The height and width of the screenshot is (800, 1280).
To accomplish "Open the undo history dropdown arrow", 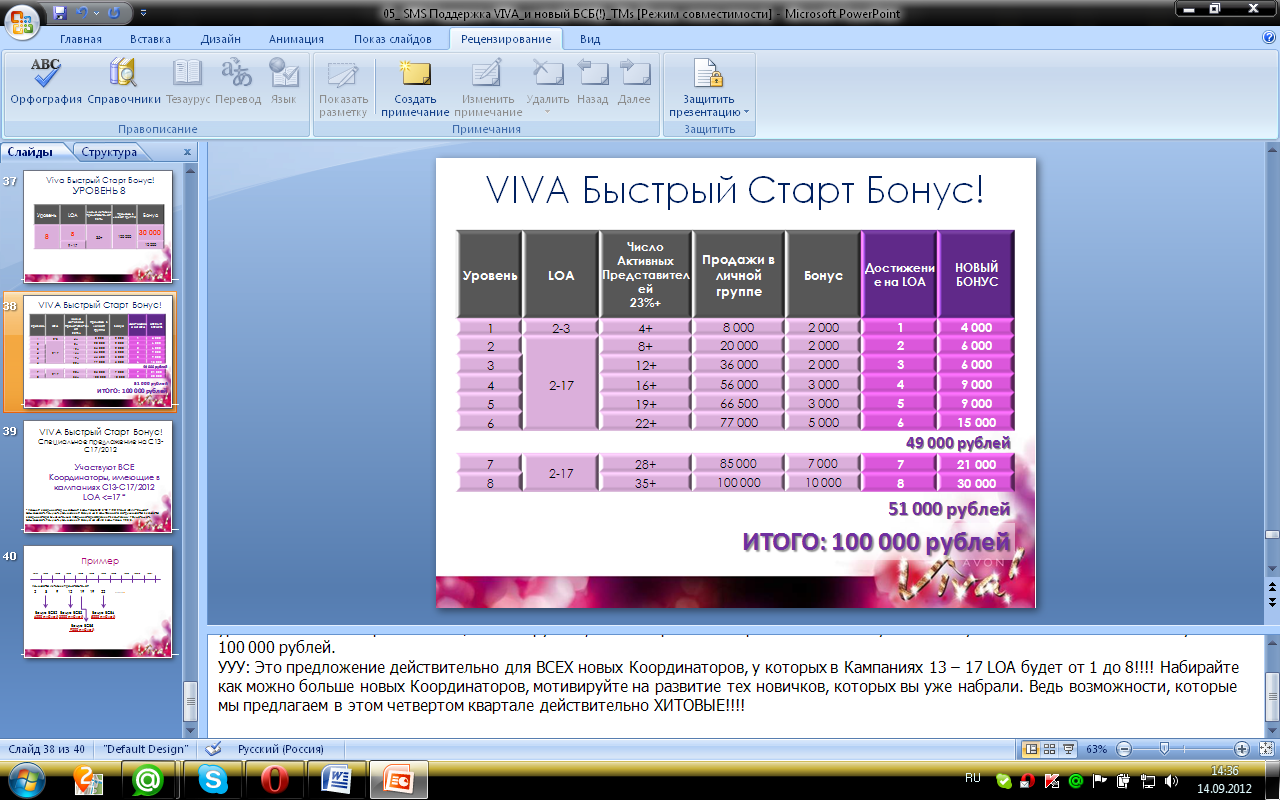I will click(x=97, y=13).
